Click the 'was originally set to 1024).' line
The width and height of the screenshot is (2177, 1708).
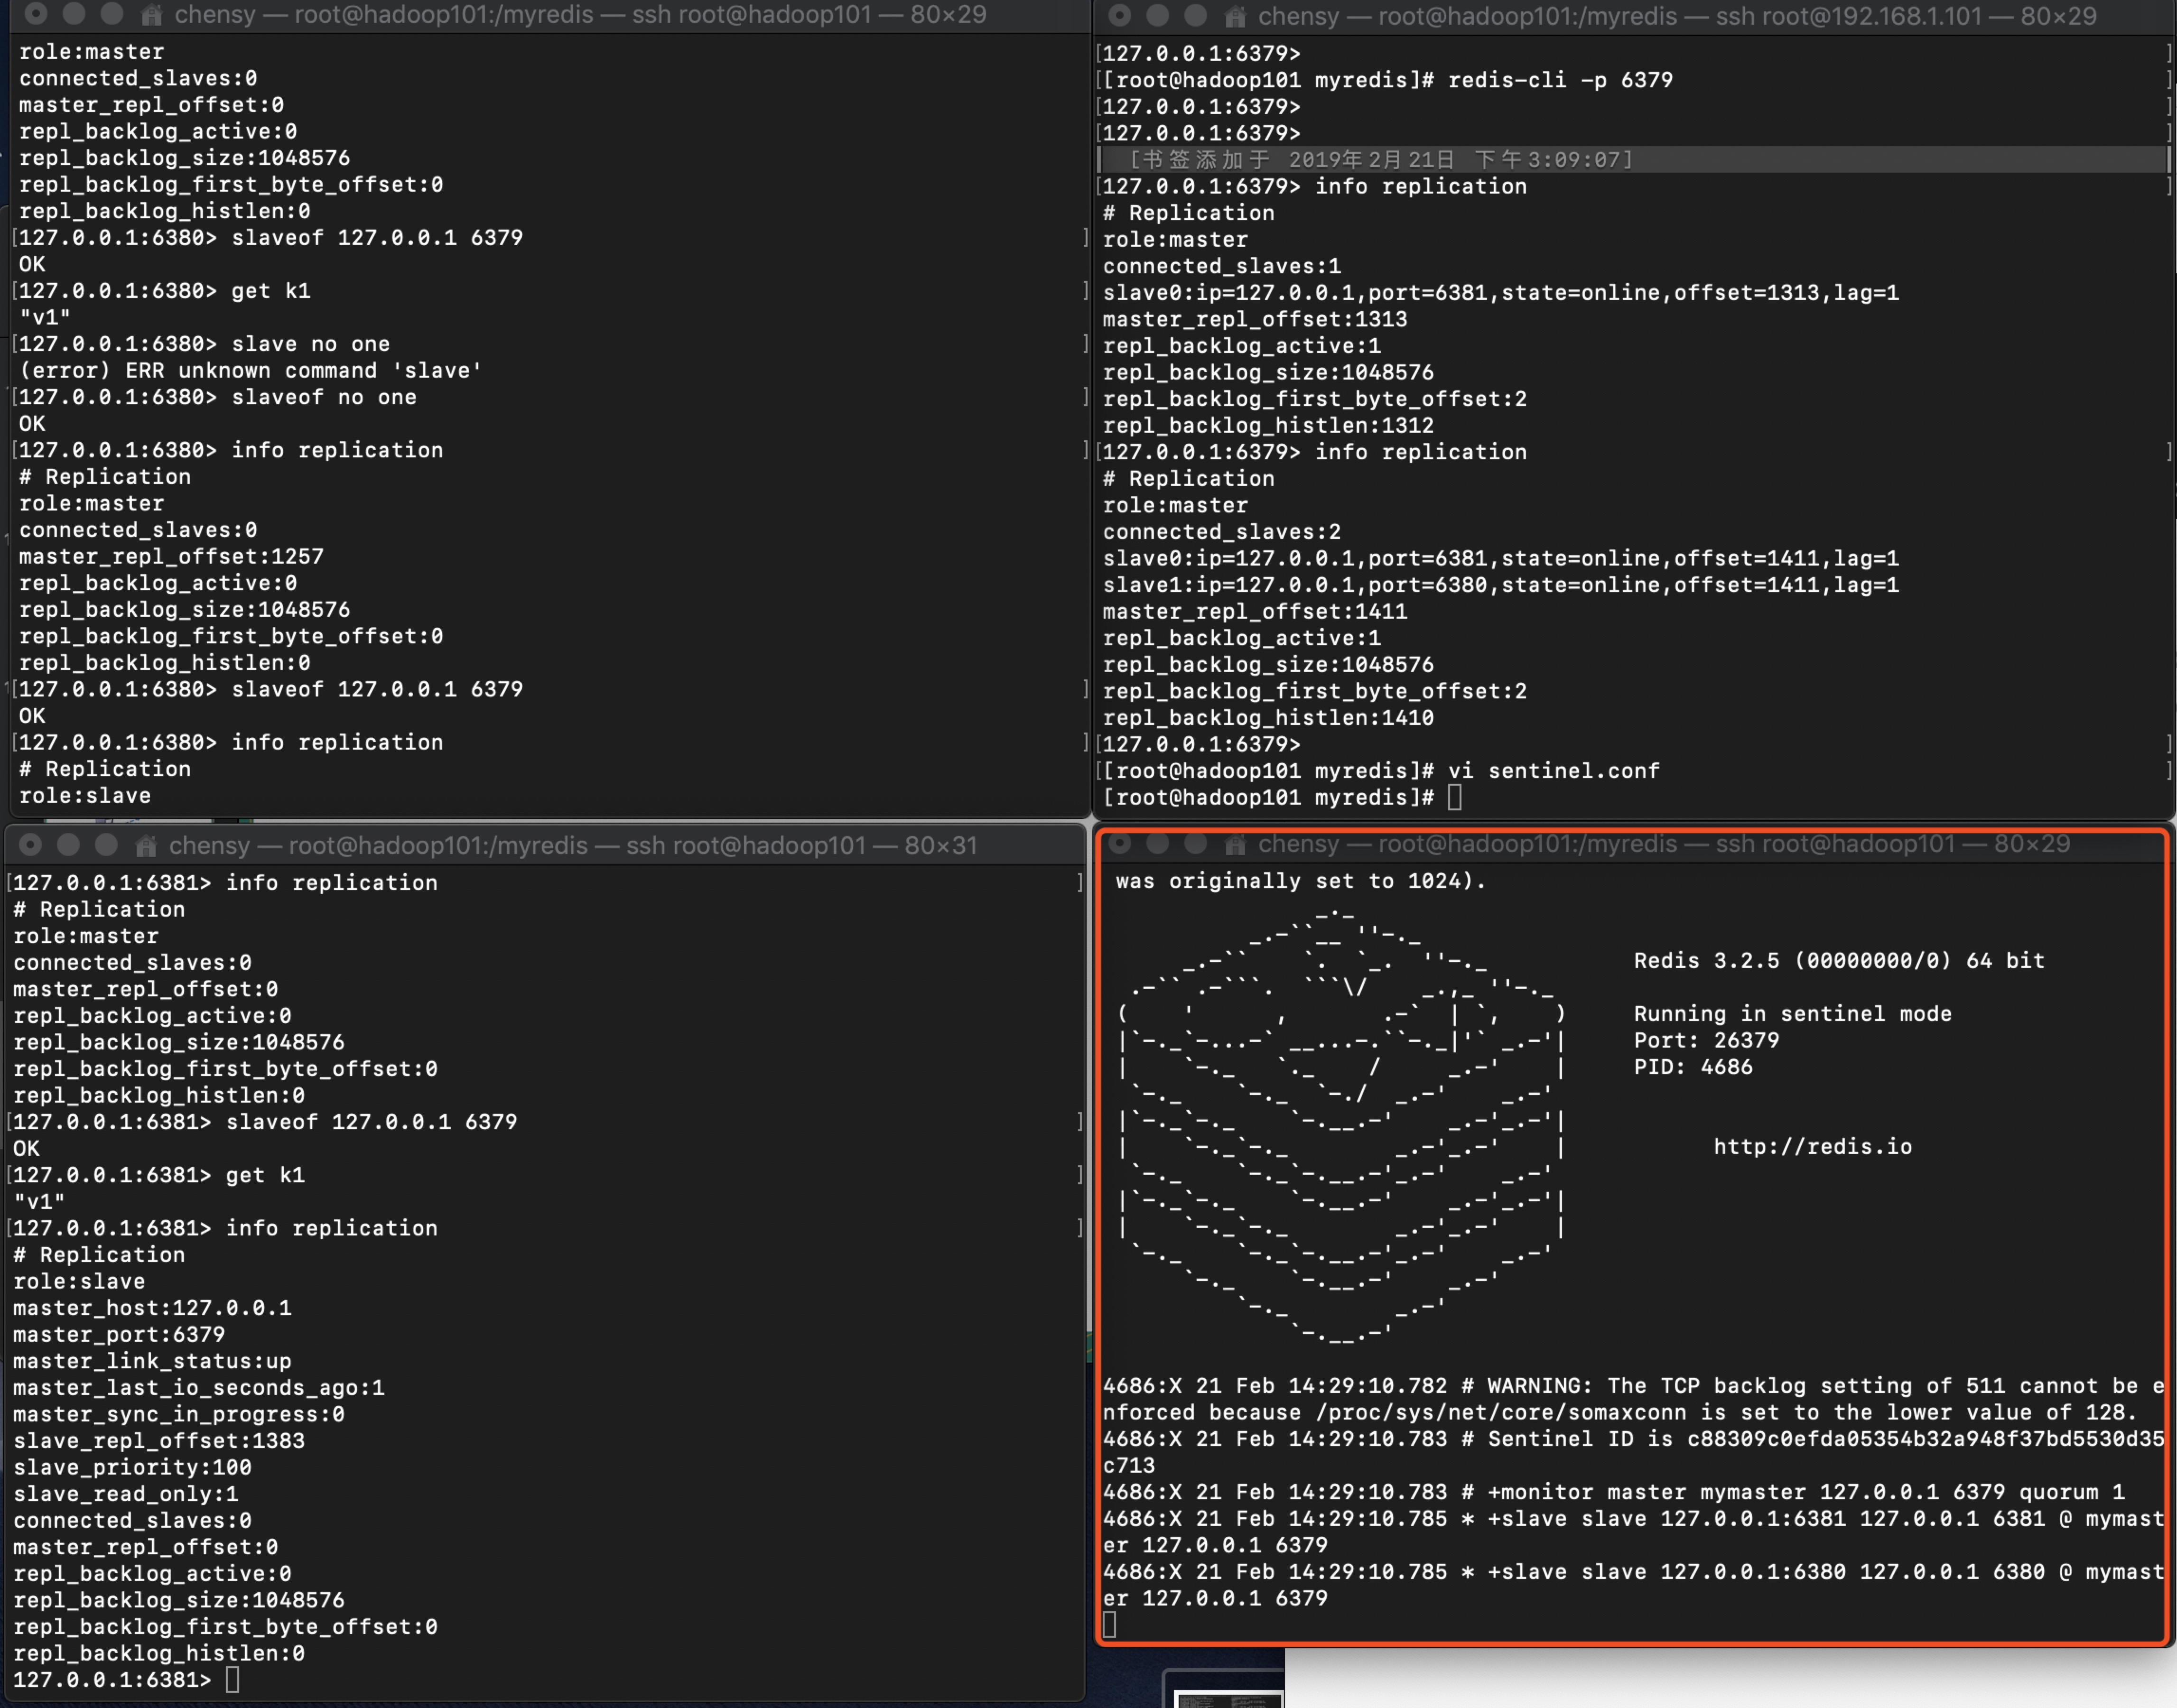(x=1301, y=881)
